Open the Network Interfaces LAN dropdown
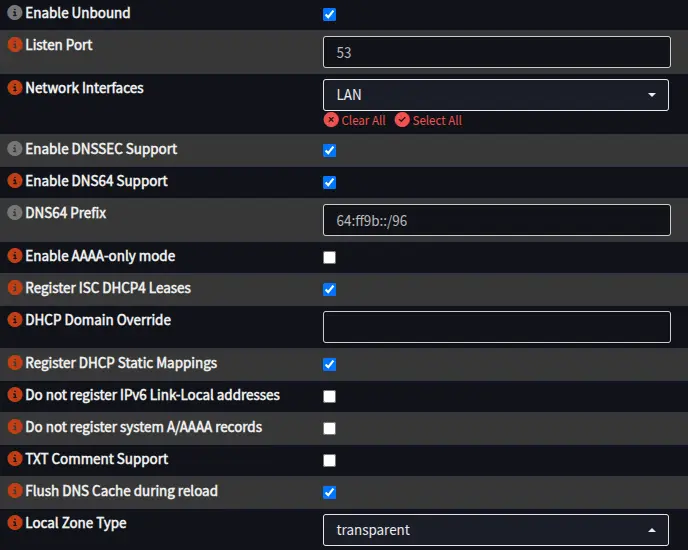688x550 pixels. point(496,95)
